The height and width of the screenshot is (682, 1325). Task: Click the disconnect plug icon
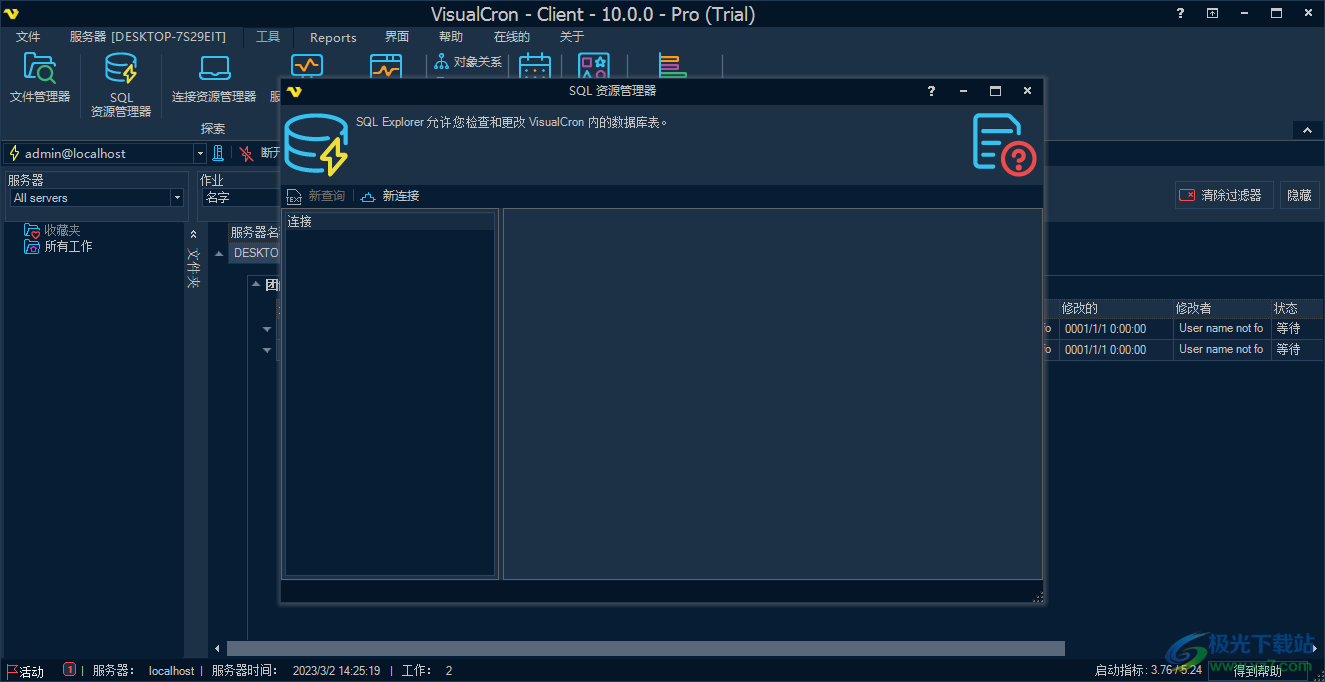[246, 153]
